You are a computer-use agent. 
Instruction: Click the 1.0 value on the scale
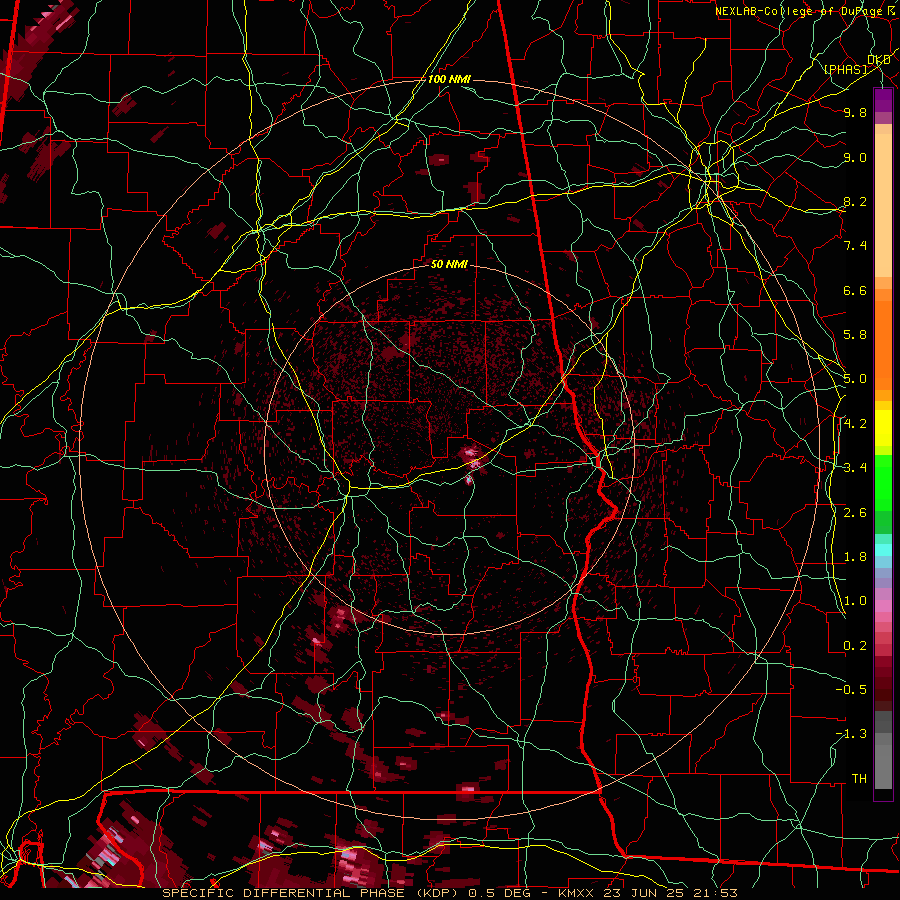click(x=855, y=602)
